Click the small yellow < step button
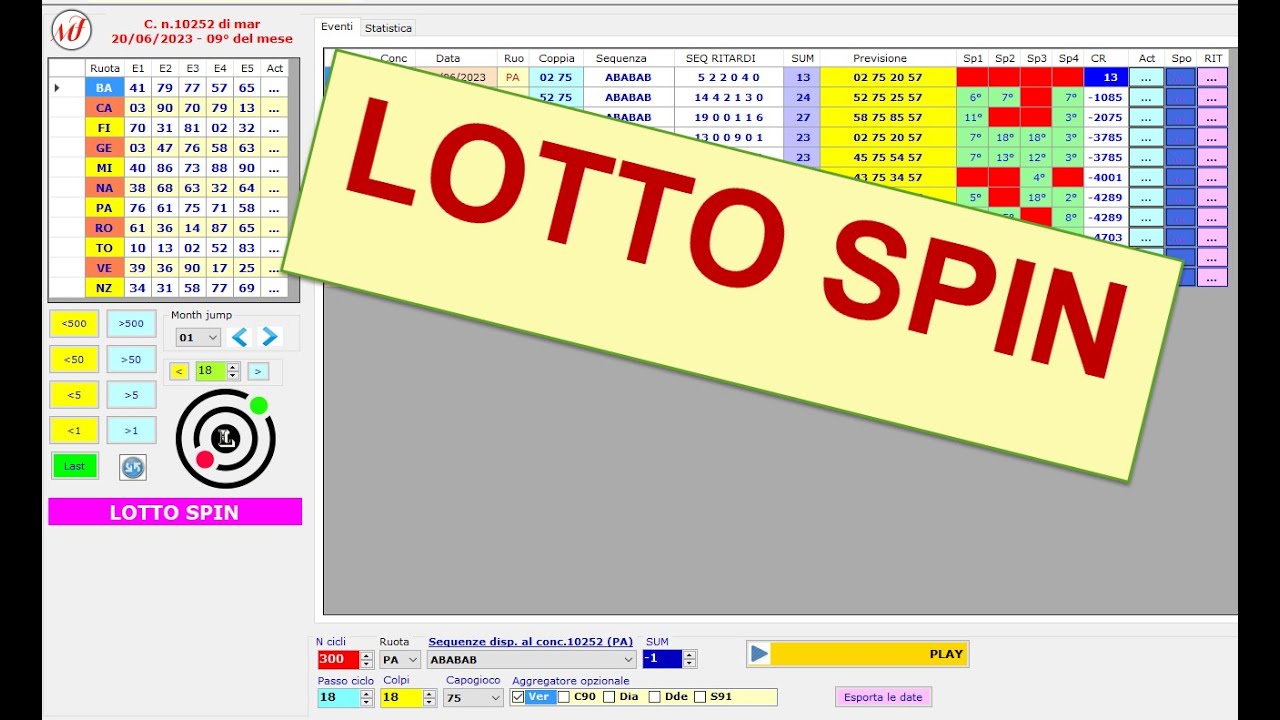The height and width of the screenshot is (720, 1280). click(179, 371)
